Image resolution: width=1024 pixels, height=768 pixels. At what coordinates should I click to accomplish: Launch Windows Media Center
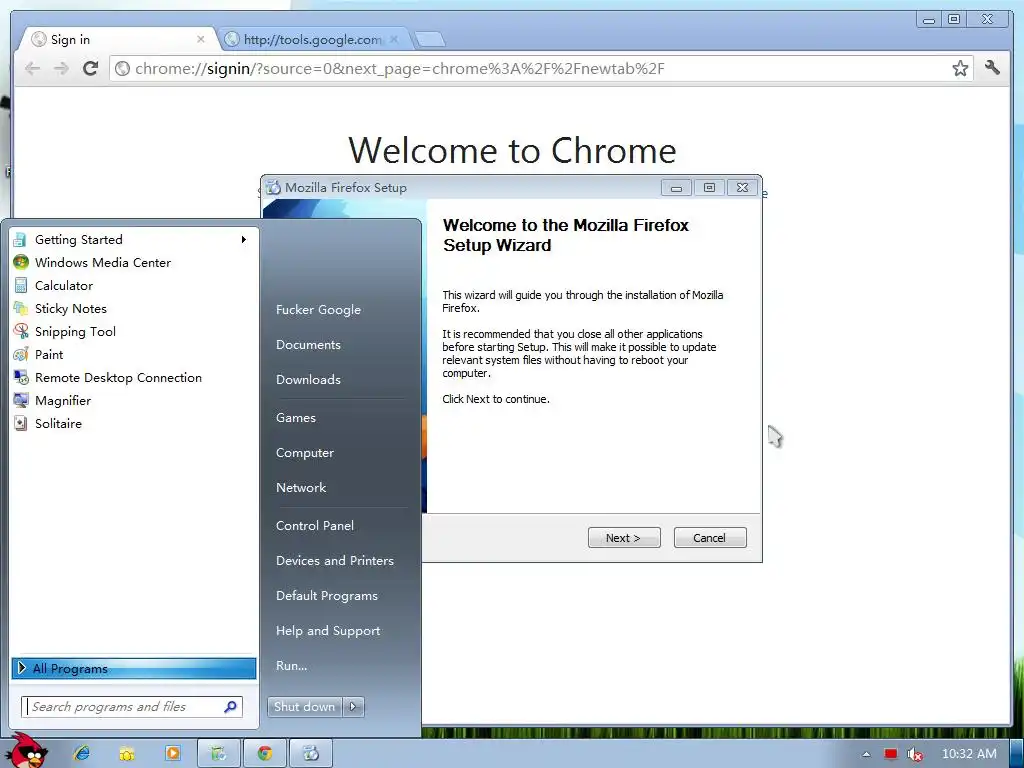[x=133, y=263]
